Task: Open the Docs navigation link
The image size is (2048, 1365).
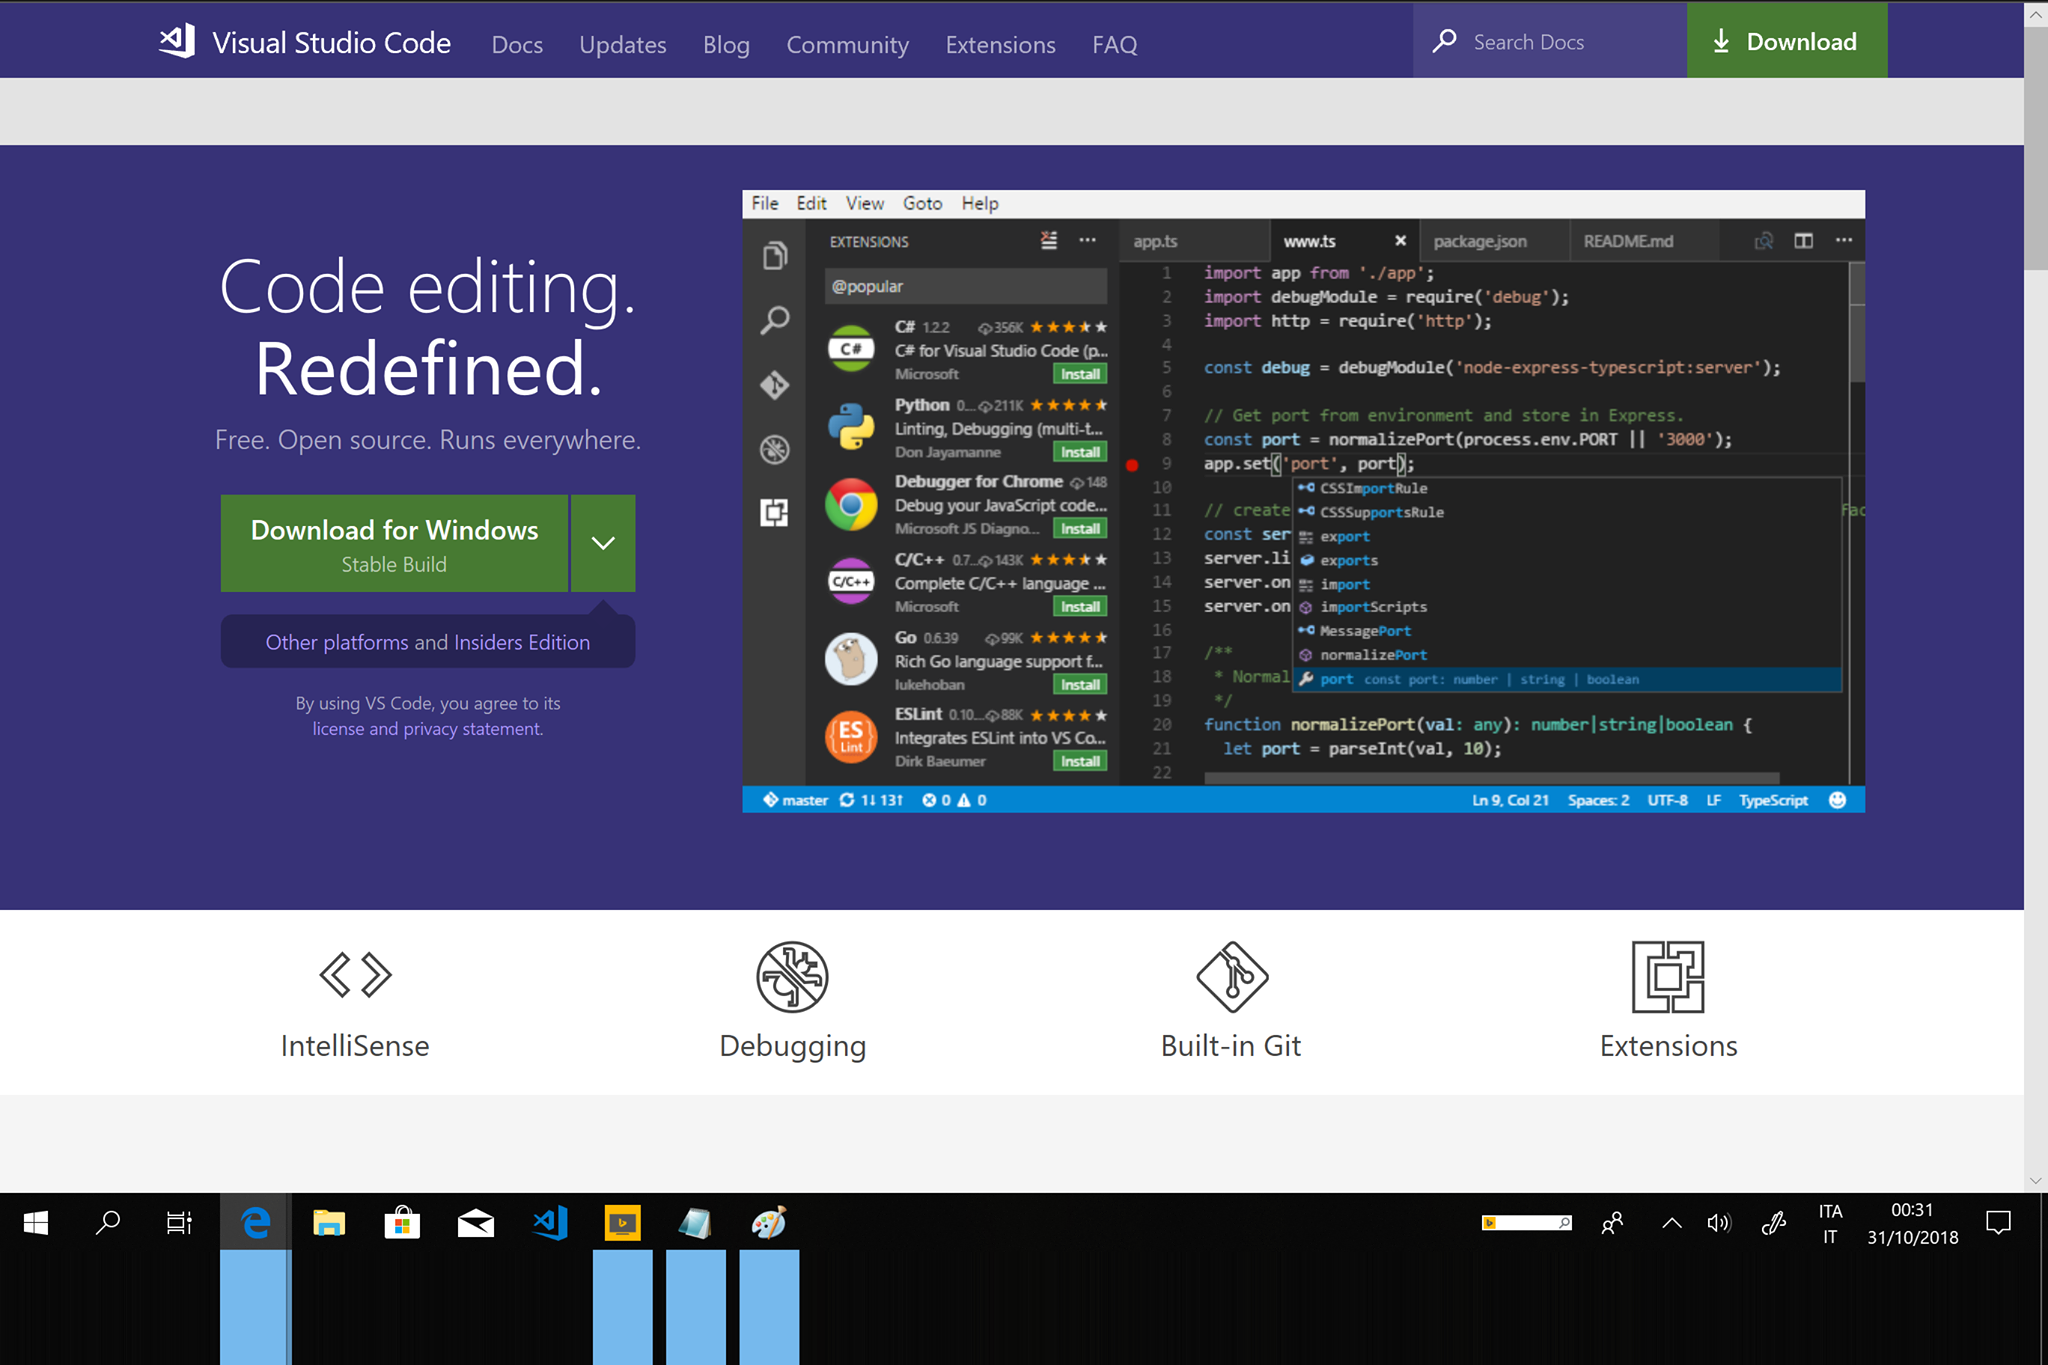Action: coord(517,44)
